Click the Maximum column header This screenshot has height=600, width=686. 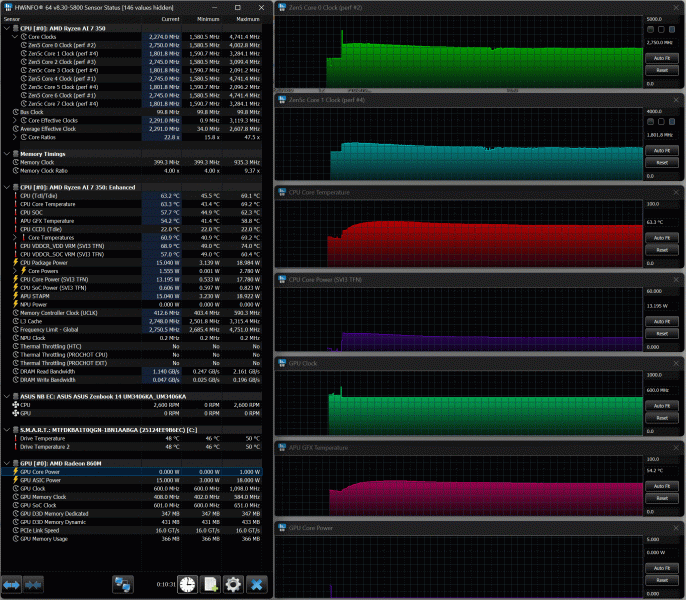pyautogui.click(x=248, y=19)
